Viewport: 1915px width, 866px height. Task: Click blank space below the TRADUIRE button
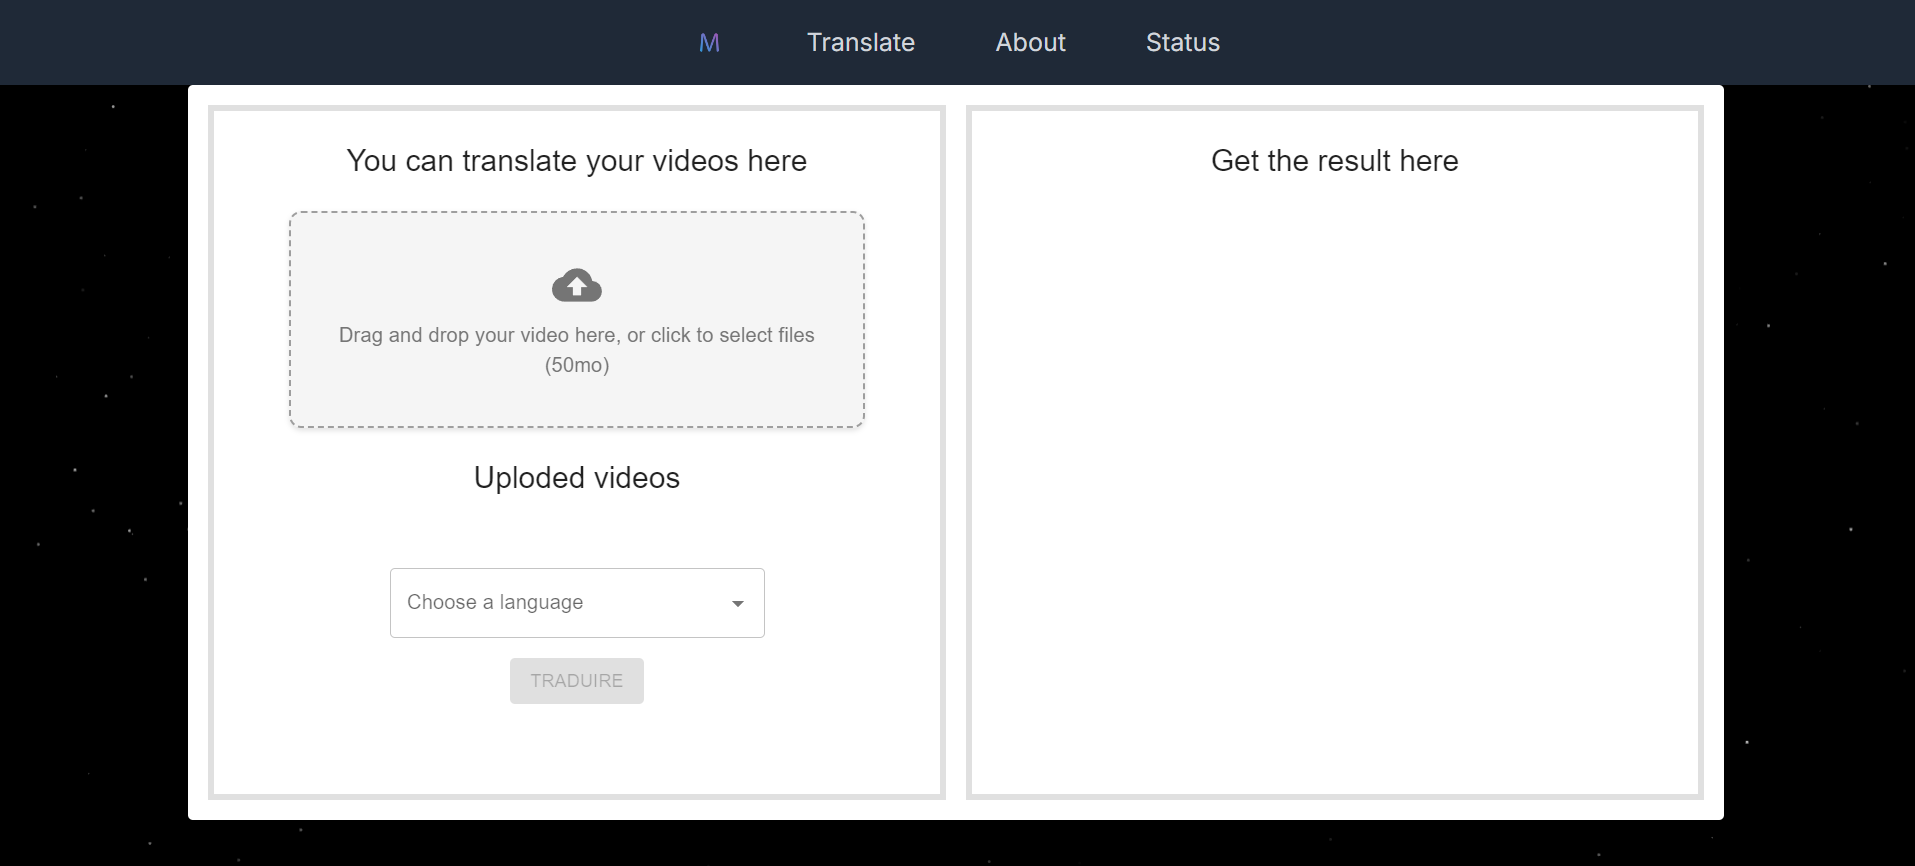577,750
